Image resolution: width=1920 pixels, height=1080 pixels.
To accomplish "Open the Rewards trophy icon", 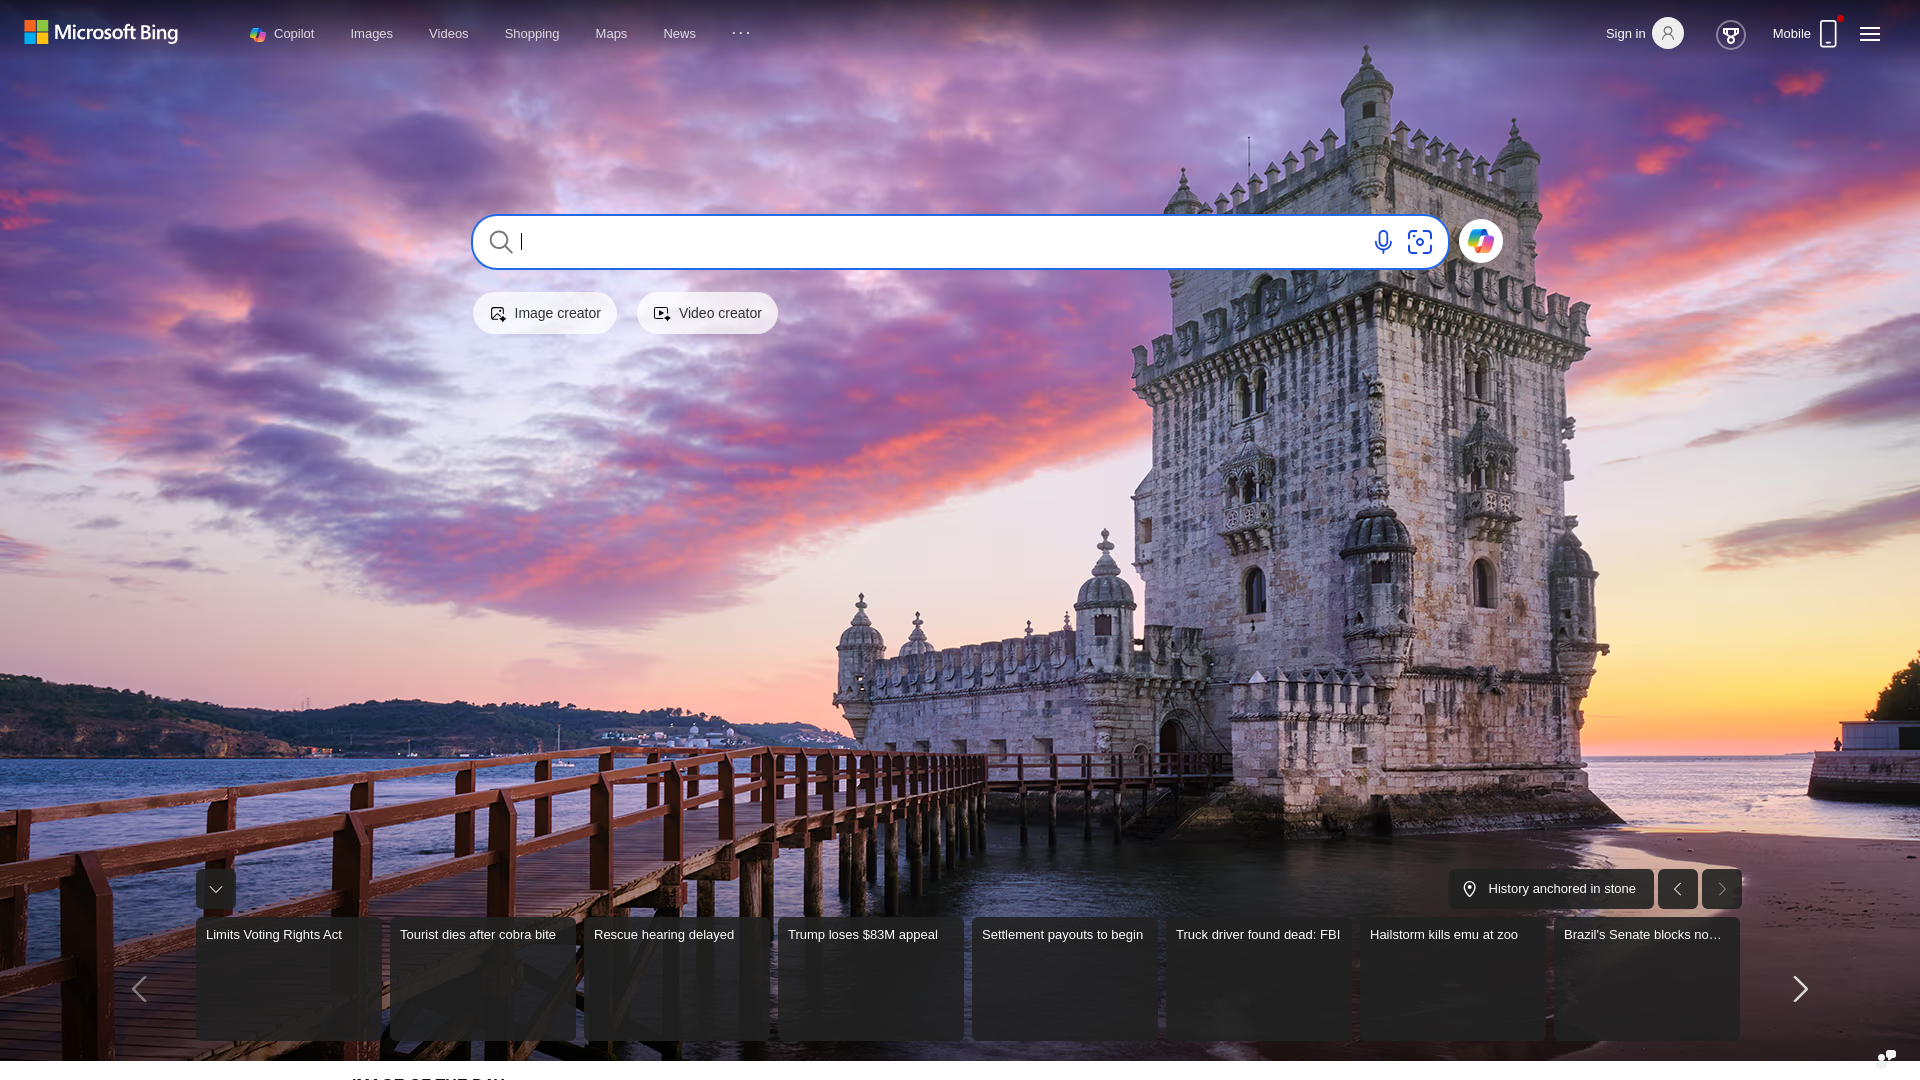I will tap(1730, 35).
